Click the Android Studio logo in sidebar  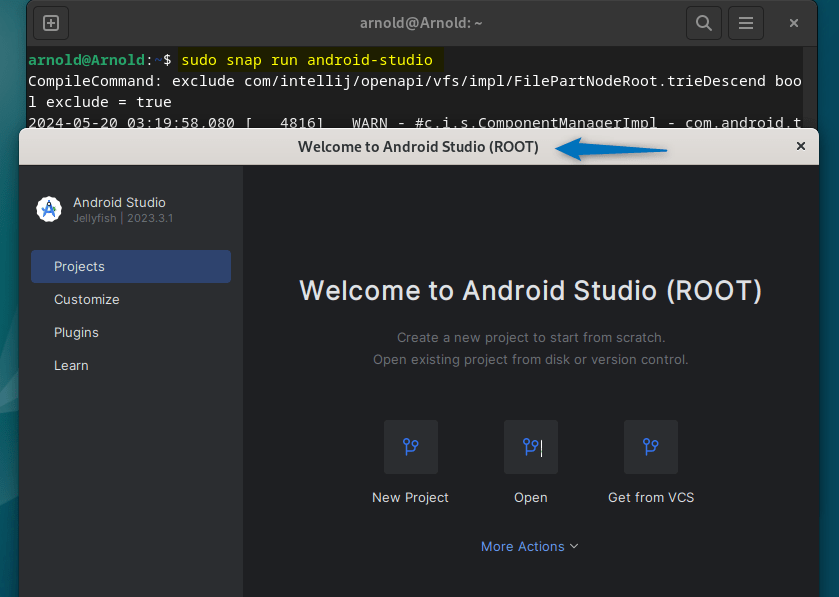pos(49,209)
